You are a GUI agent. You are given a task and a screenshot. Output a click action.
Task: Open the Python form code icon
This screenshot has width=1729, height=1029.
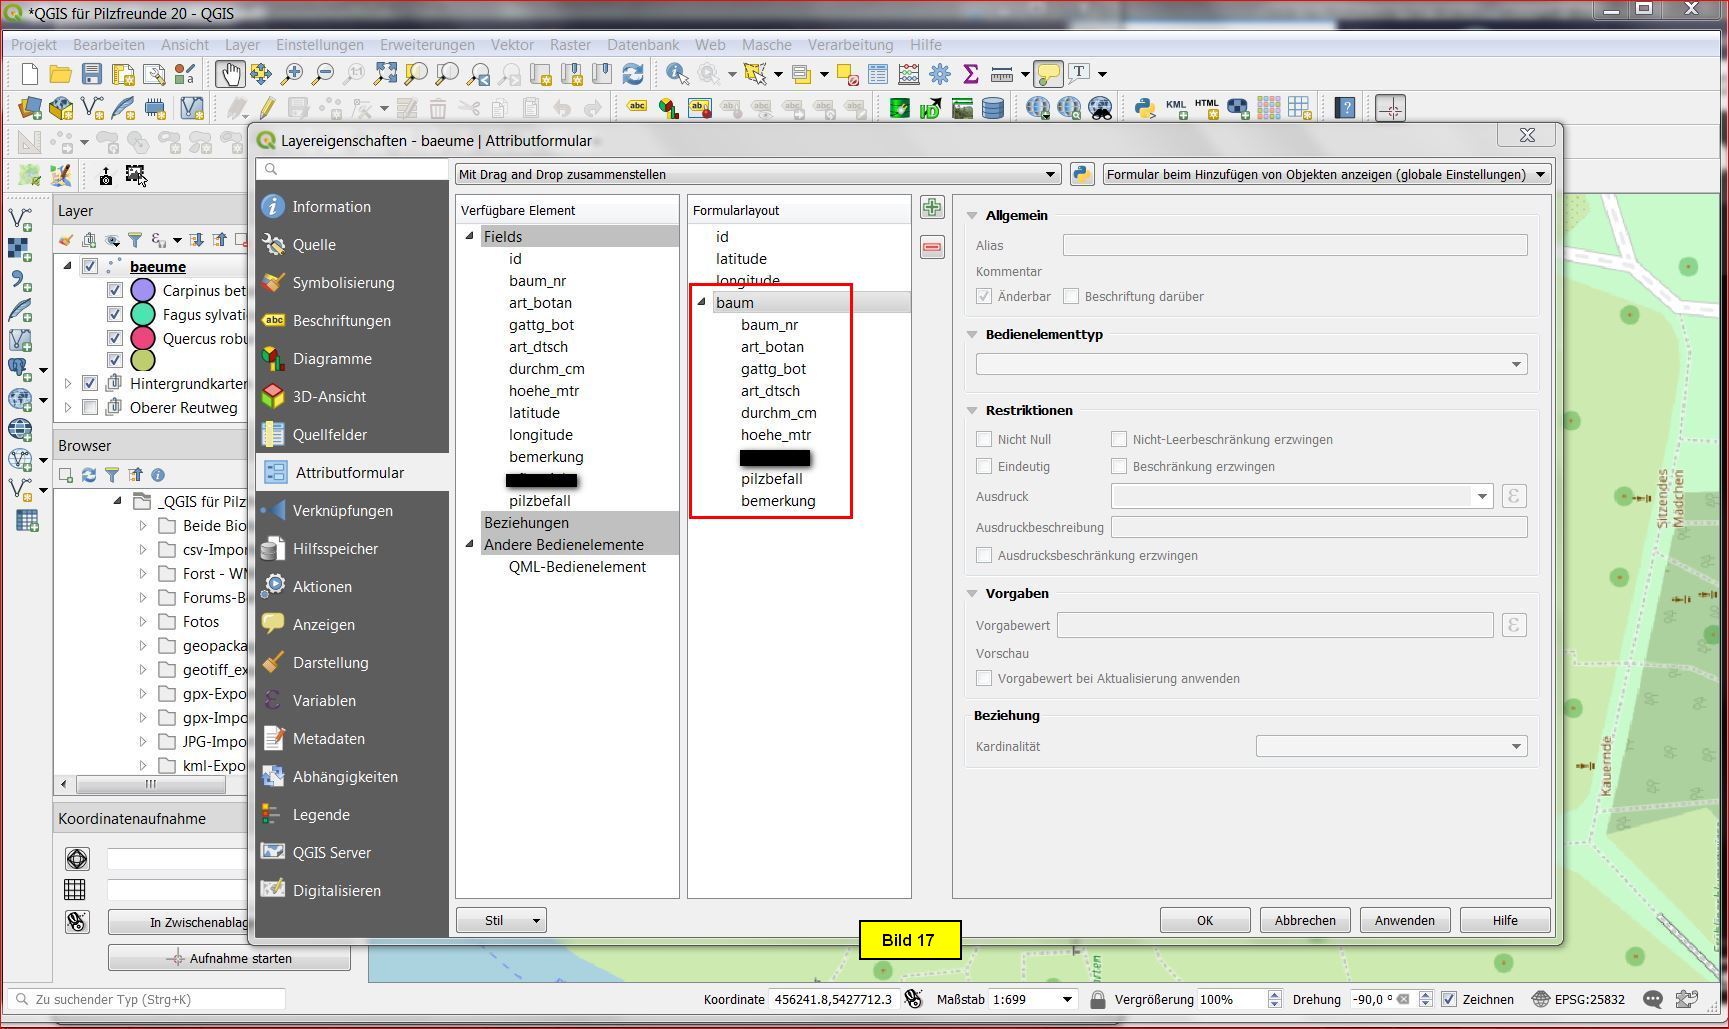pyautogui.click(x=1081, y=174)
